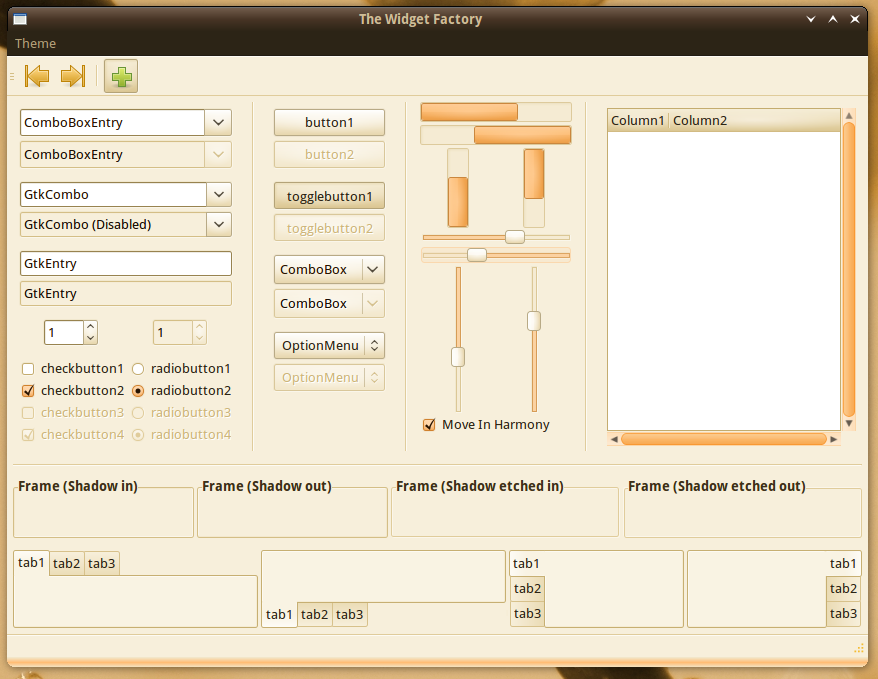878x679 pixels.
Task: Click the down scroll arrow beside the column list
Action: [849, 423]
